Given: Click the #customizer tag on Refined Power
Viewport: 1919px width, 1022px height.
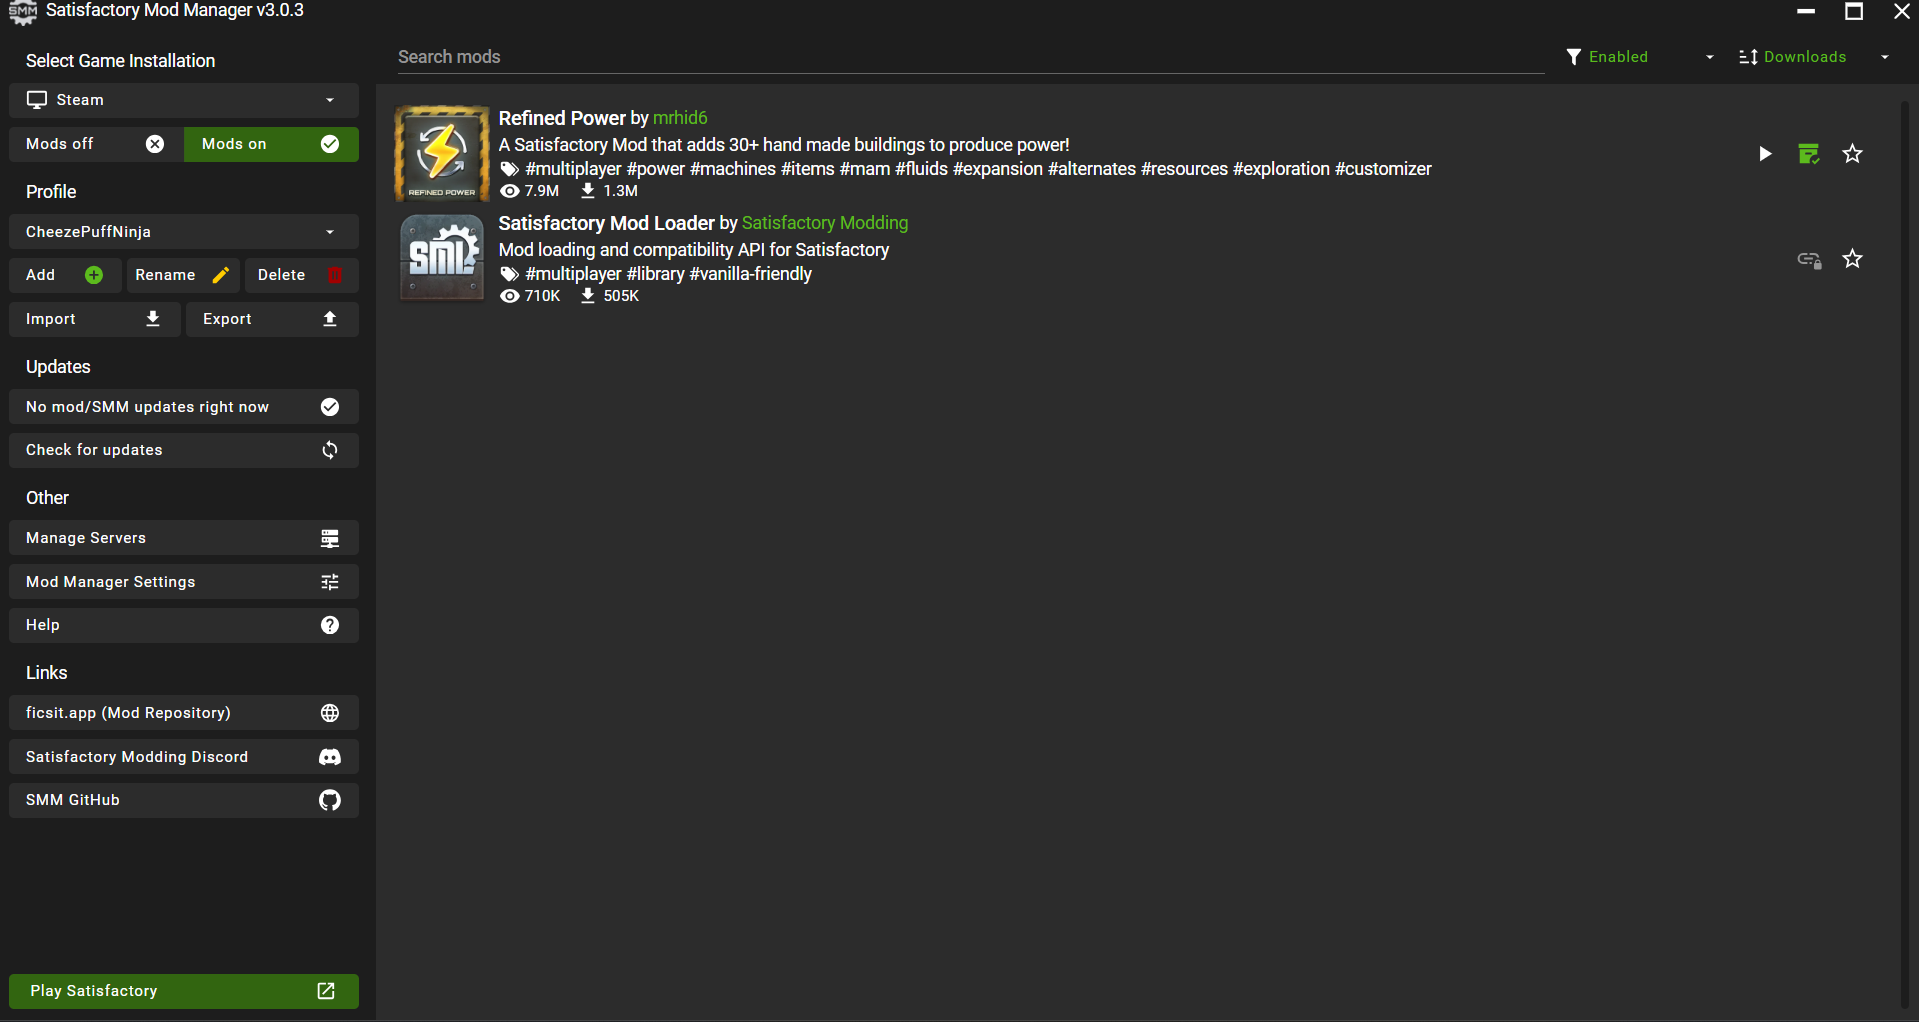Looking at the screenshot, I should click(1383, 169).
